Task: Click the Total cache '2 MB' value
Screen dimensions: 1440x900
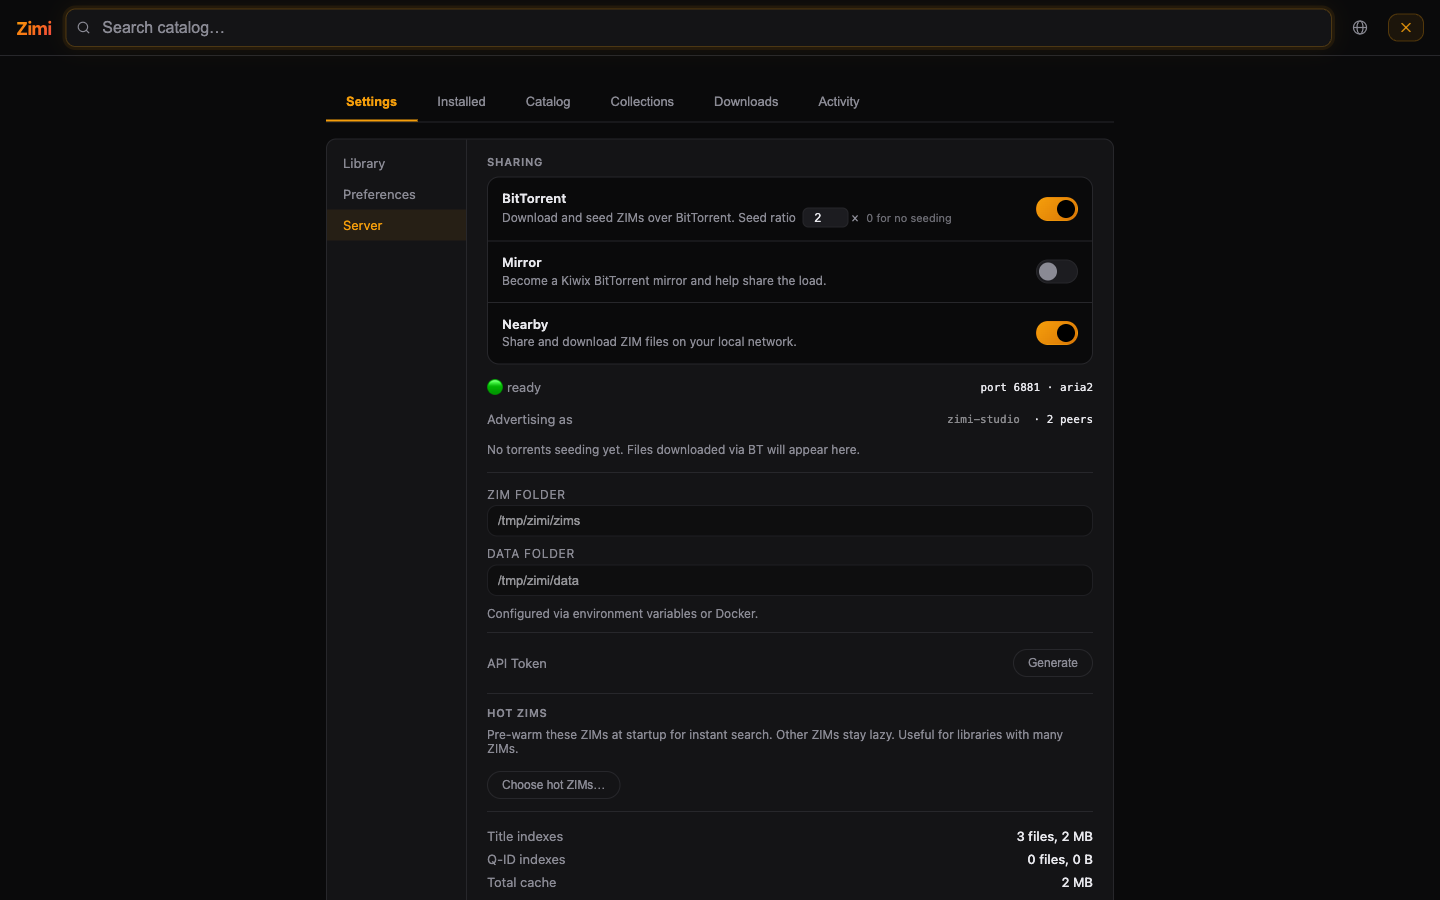Action: pyautogui.click(x=1077, y=883)
